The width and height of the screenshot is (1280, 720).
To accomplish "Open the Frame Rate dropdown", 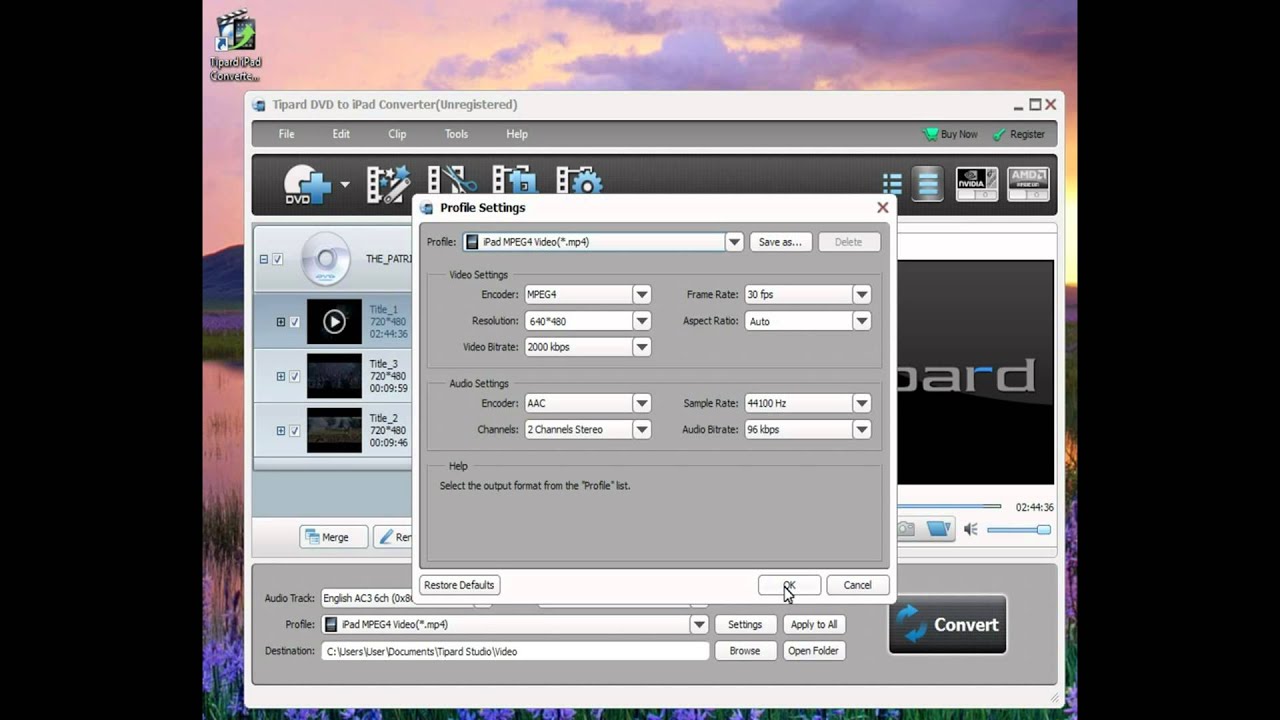I will (861, 295).
